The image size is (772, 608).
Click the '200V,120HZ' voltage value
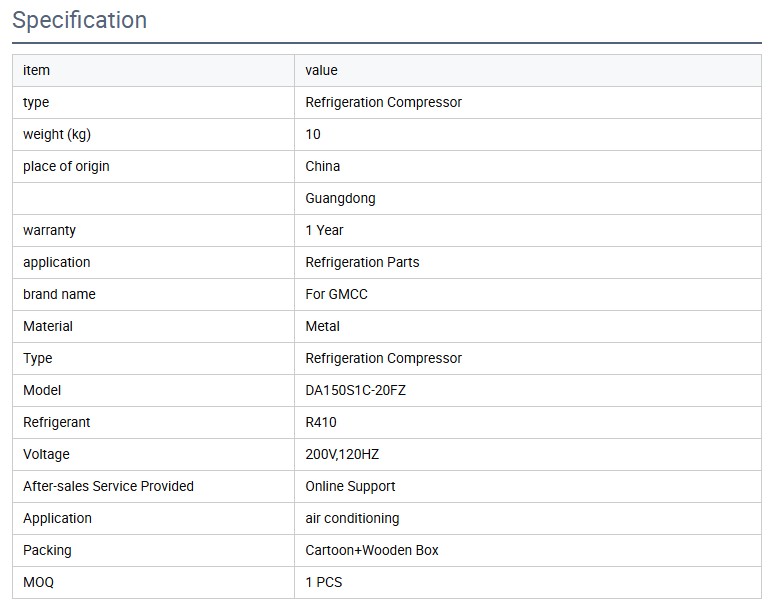pos(342,454)
